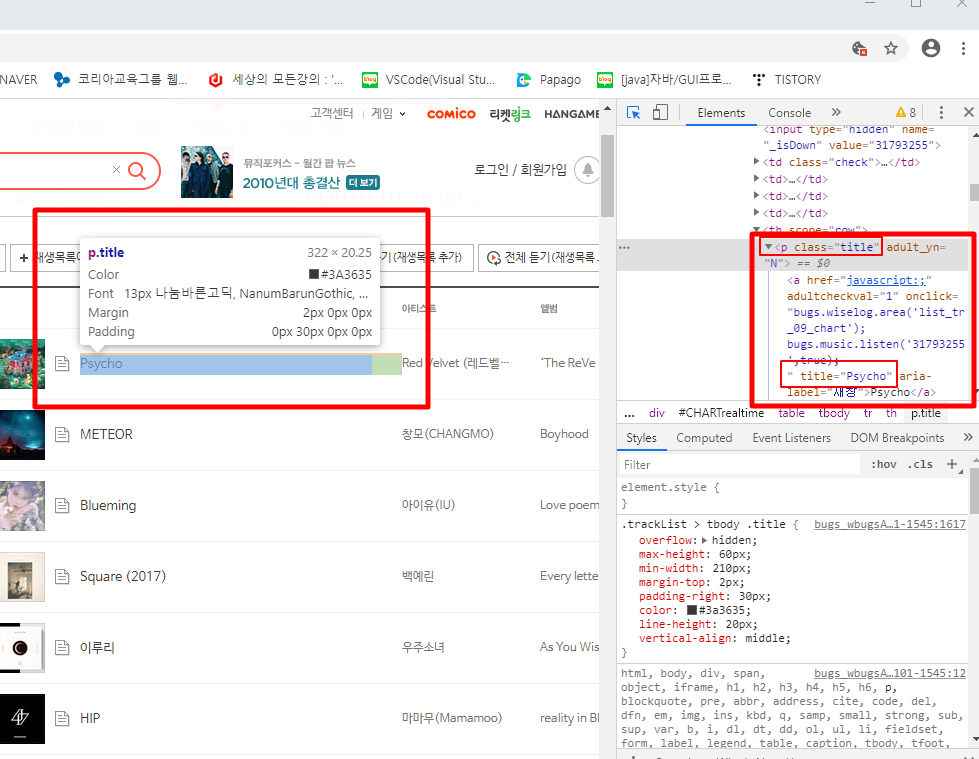The image size is (979, 759).
Task: Switch to the Styles tab
Action: pyautogui.click(x=641, y=438)
